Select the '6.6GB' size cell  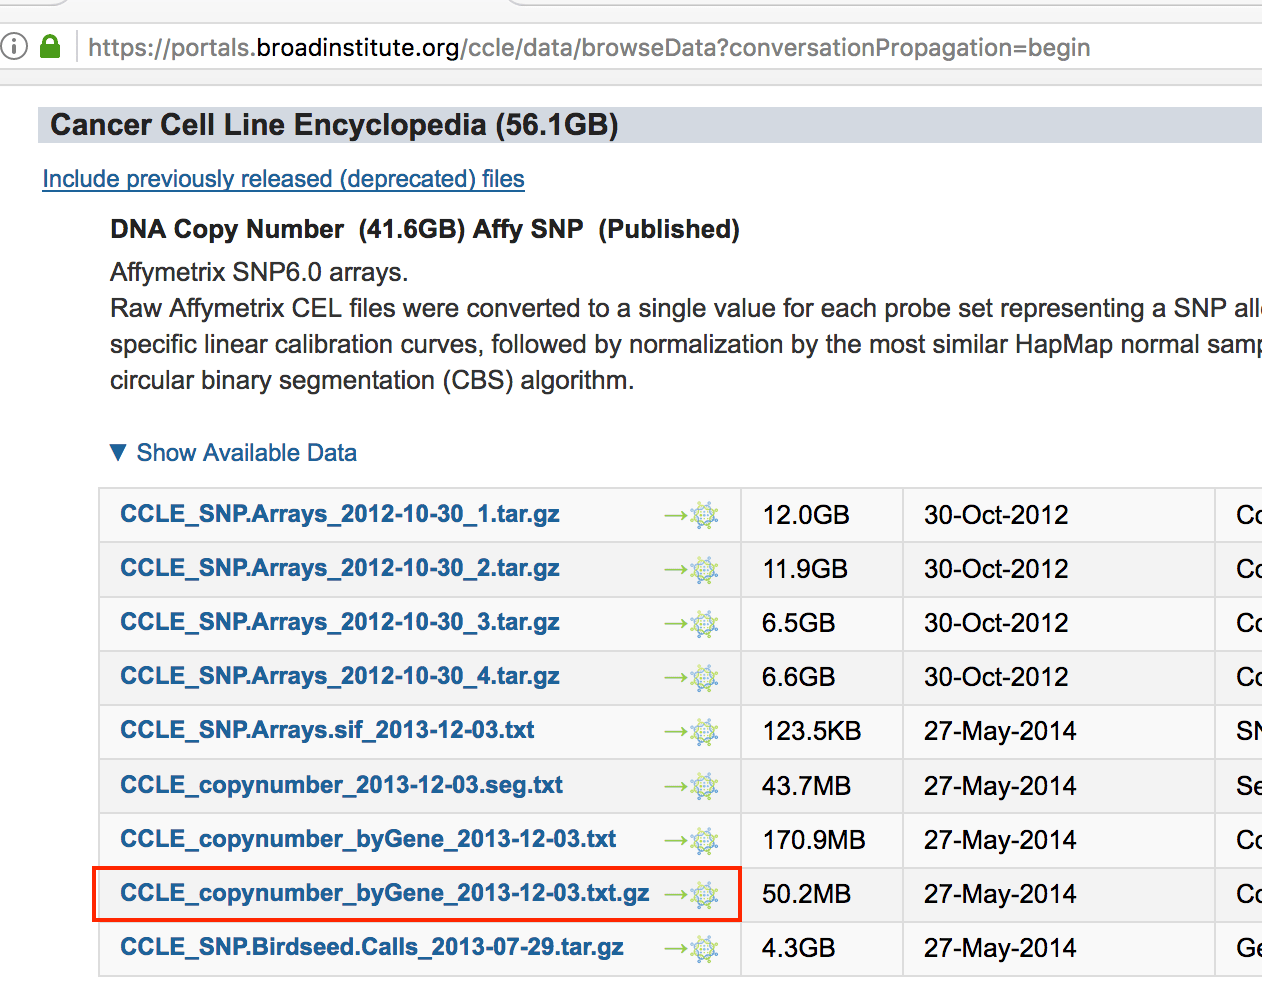click(x=821, y=677)
